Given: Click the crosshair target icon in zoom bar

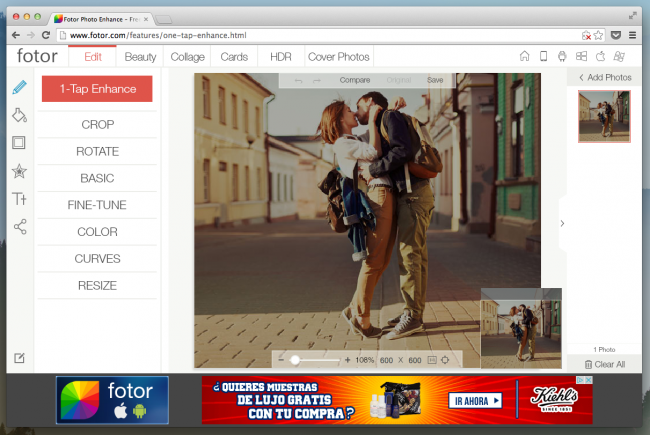Looking at the screenshot, I should (445, 360).
